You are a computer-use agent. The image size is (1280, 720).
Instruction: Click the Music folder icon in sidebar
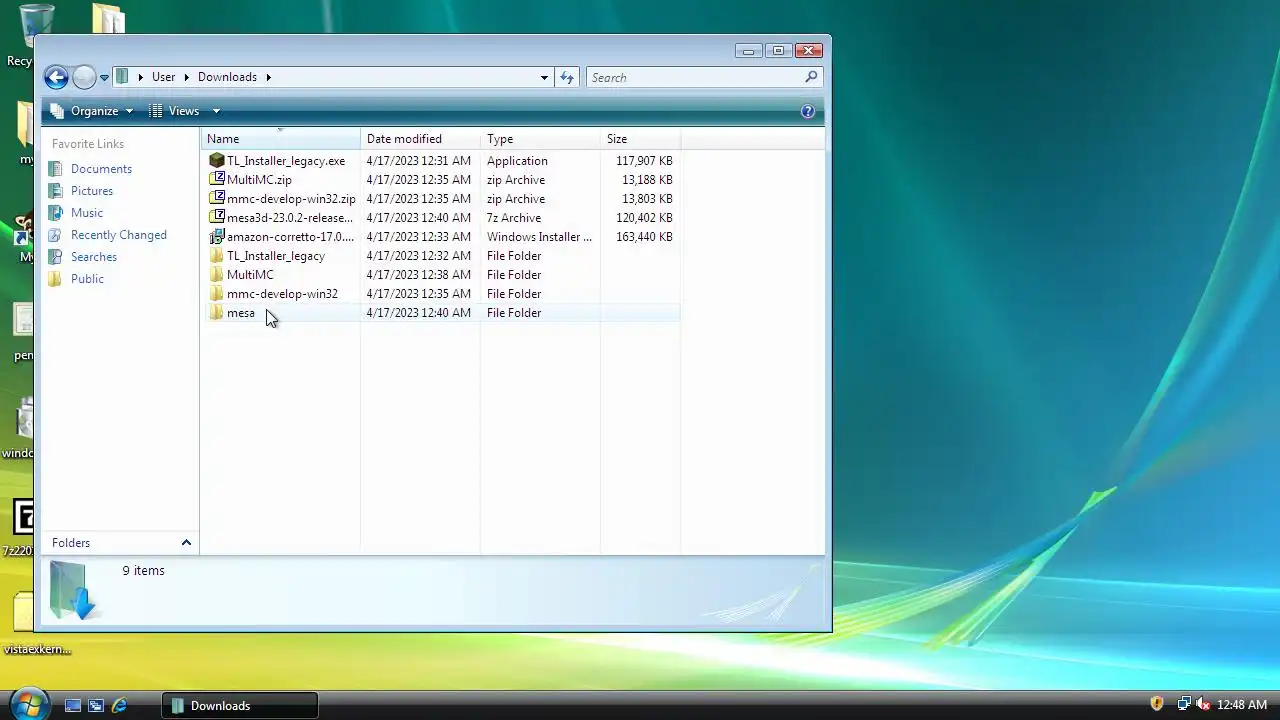(55, 213)
